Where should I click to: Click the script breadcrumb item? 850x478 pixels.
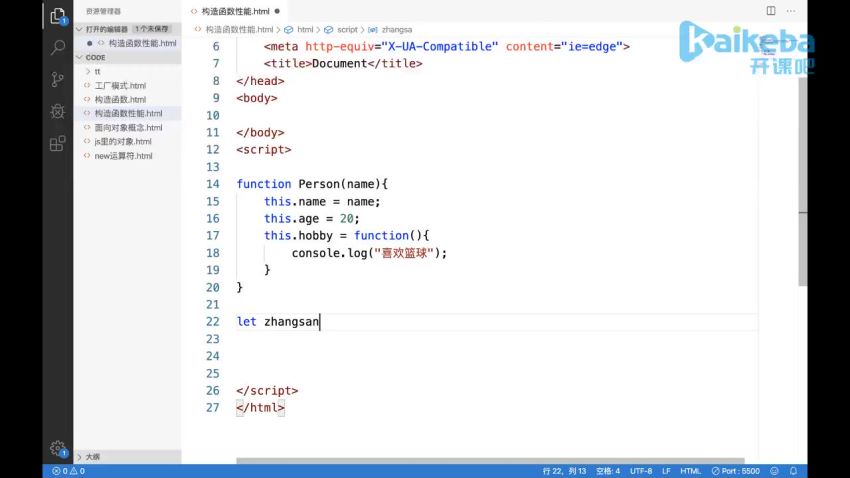347,29
